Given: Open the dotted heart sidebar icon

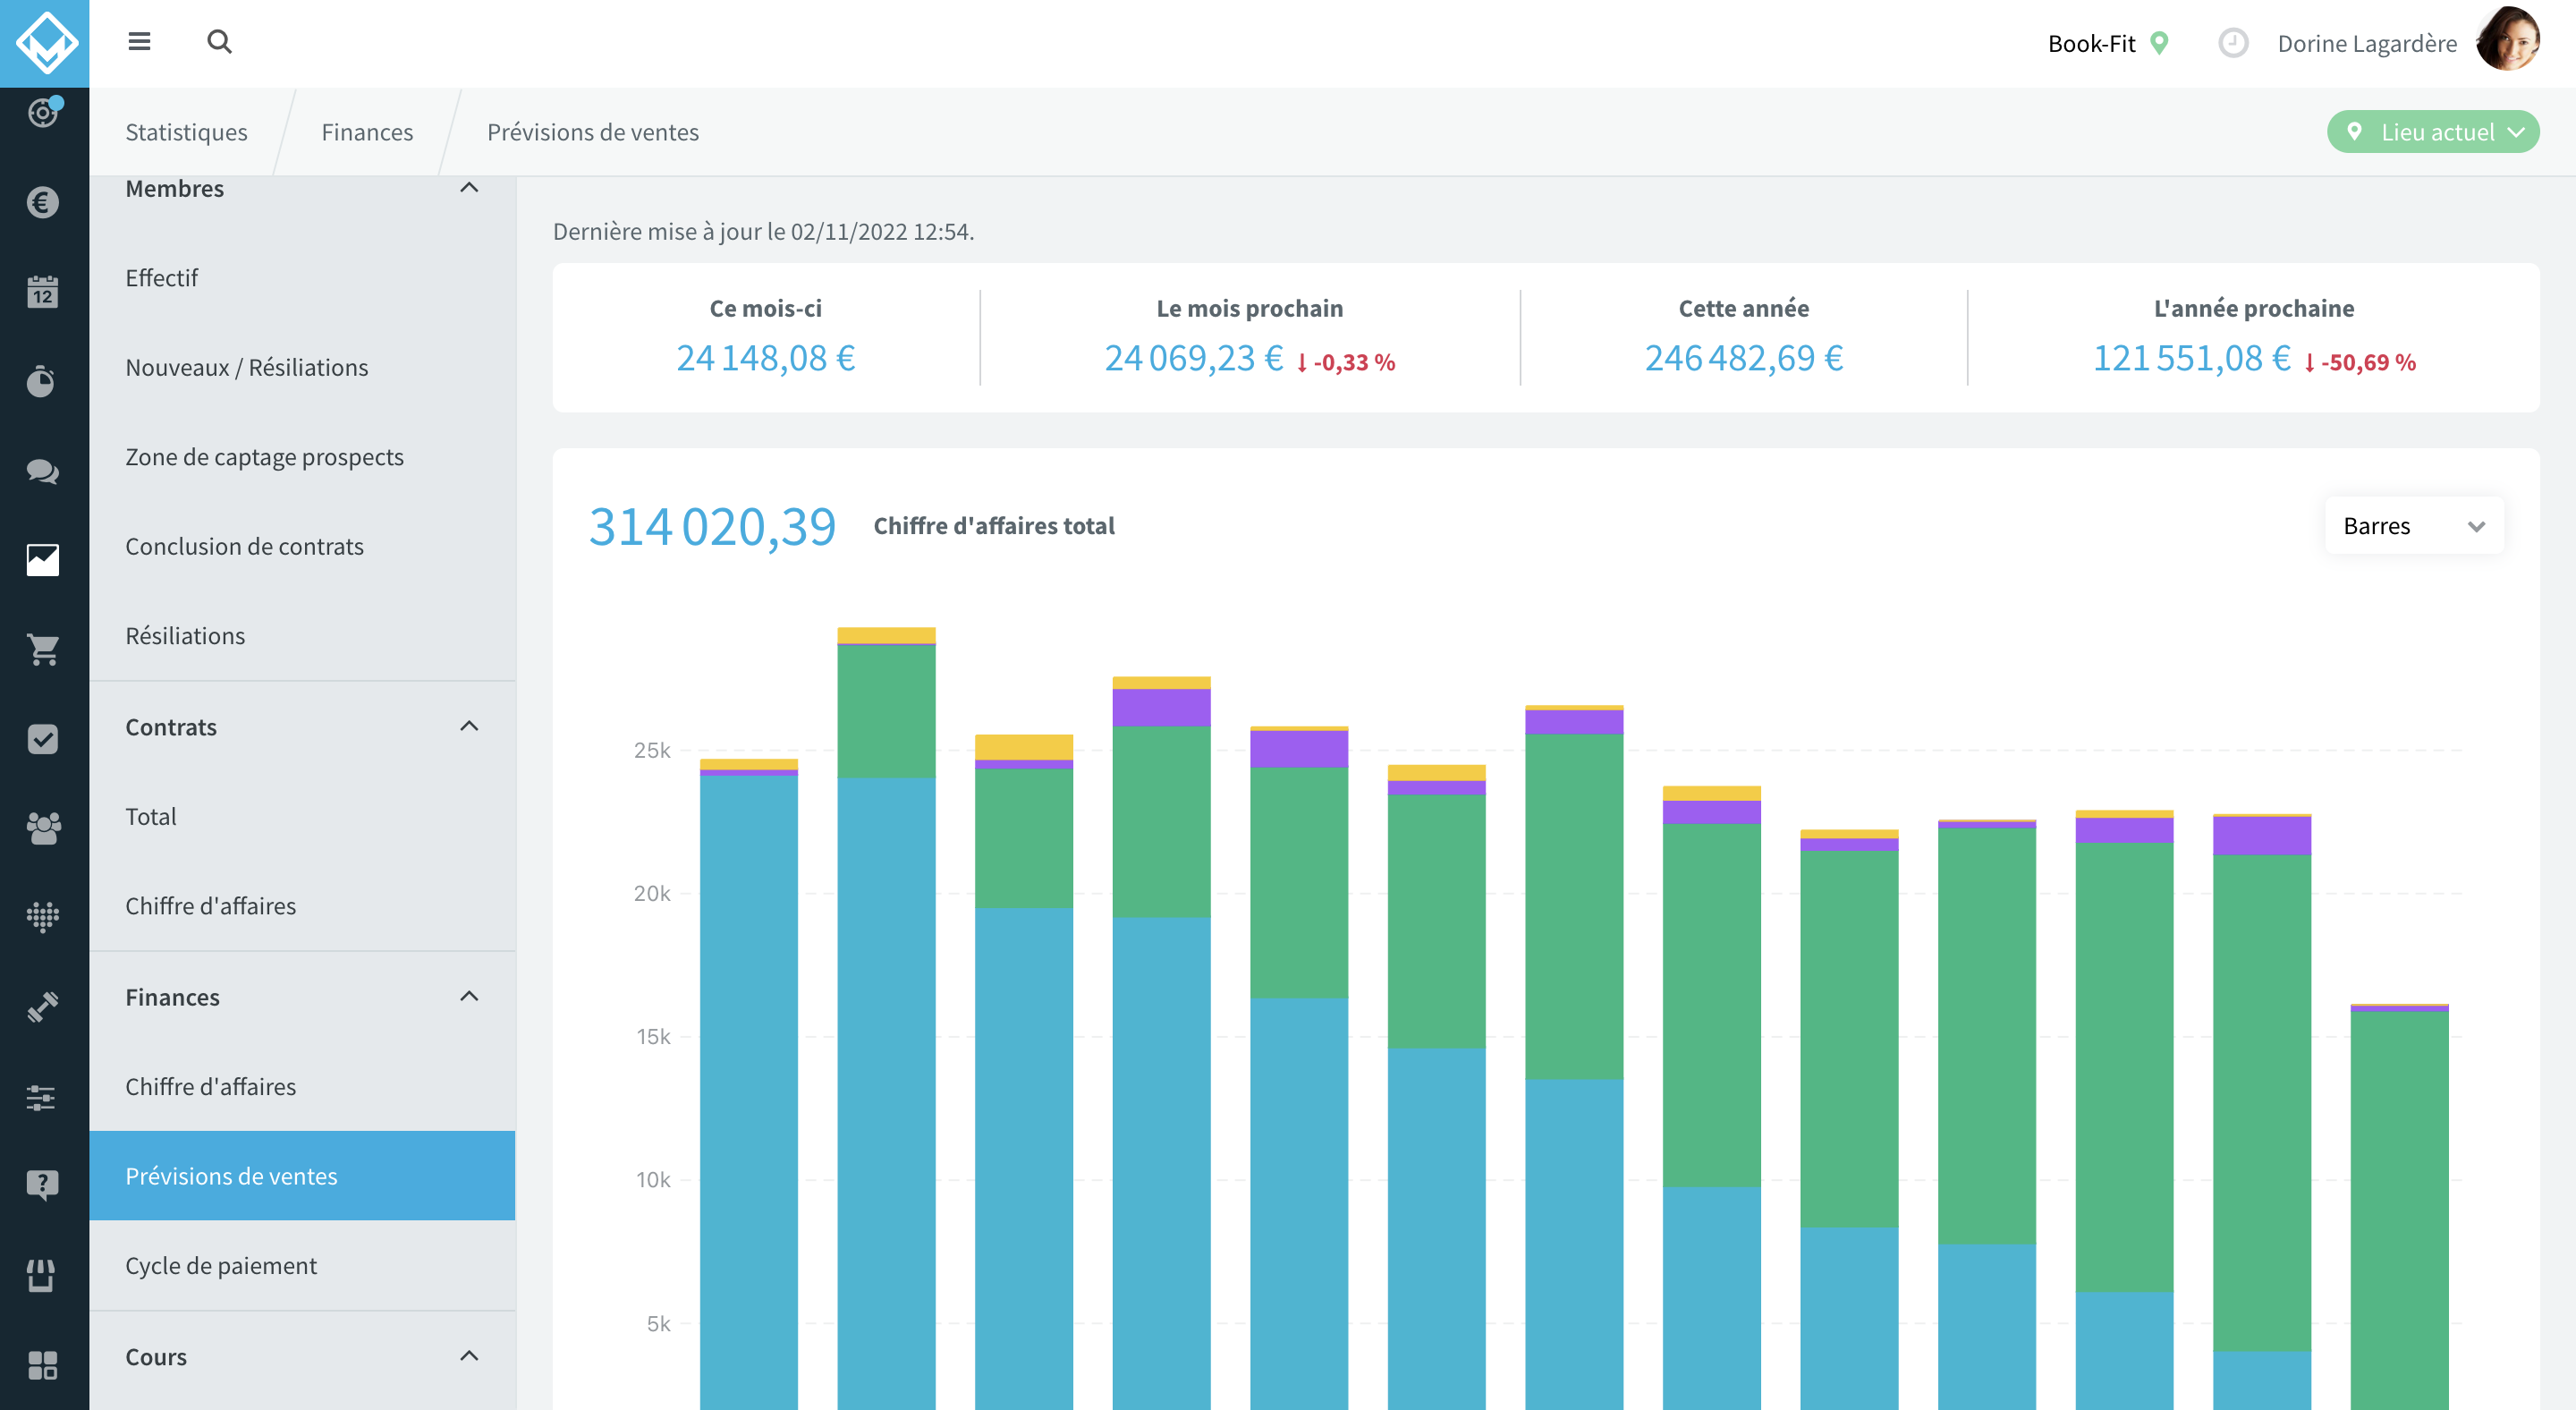Looking at the screenshot, I should 43,917.
